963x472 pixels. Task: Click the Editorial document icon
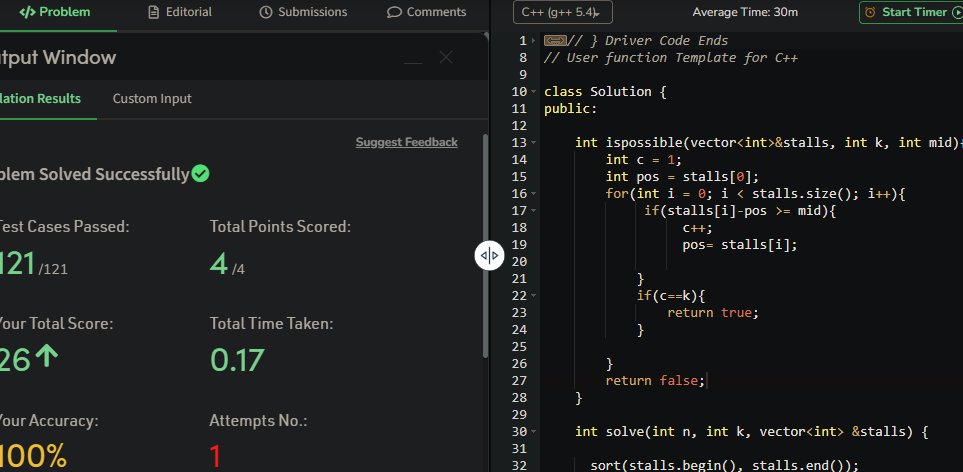[x=154, y=12]
